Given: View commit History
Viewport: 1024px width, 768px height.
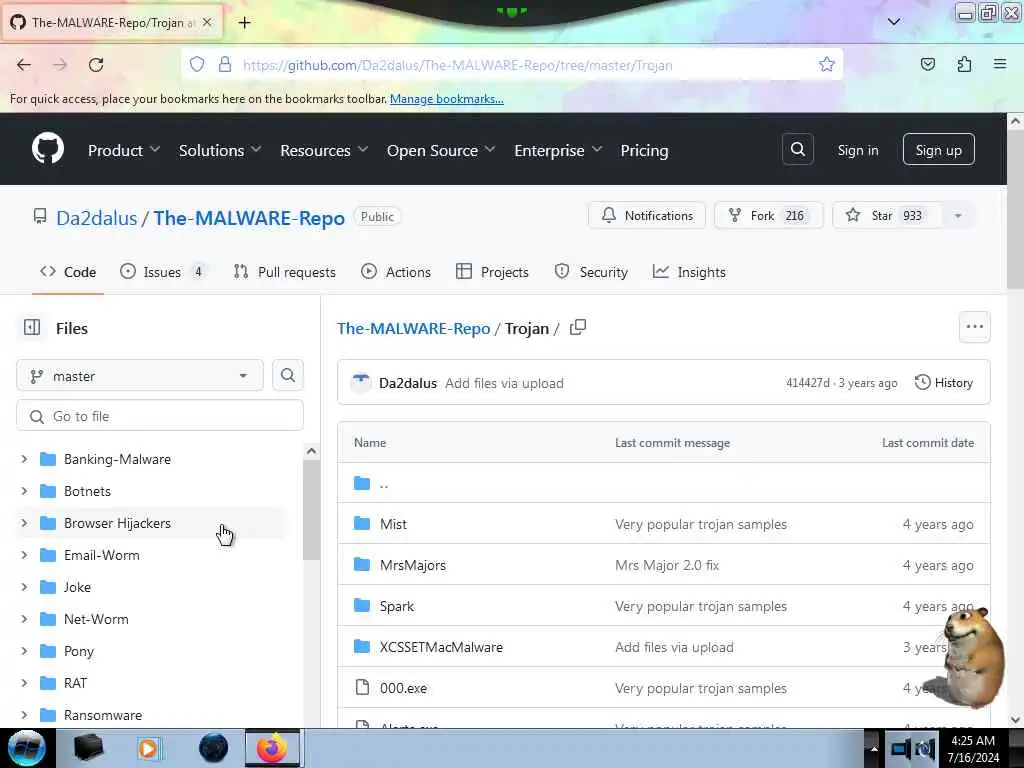Looking at the screenshot, I should 944,383.
